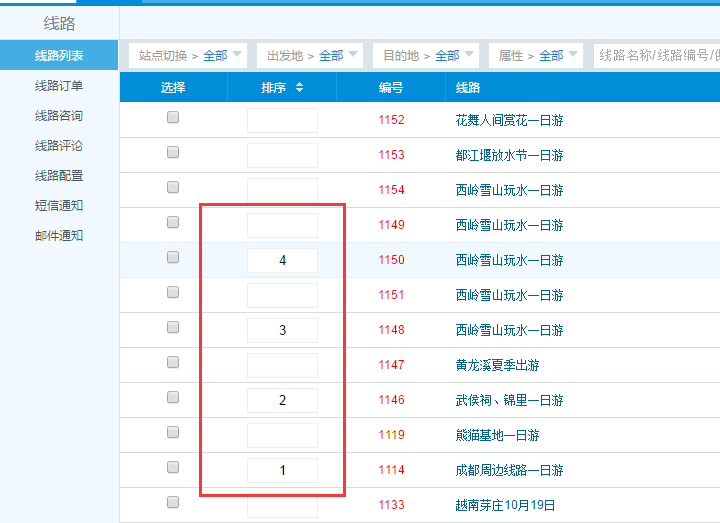
Task: Open 熊猫基地一日游 route link
Action: (x=497, y=435)
